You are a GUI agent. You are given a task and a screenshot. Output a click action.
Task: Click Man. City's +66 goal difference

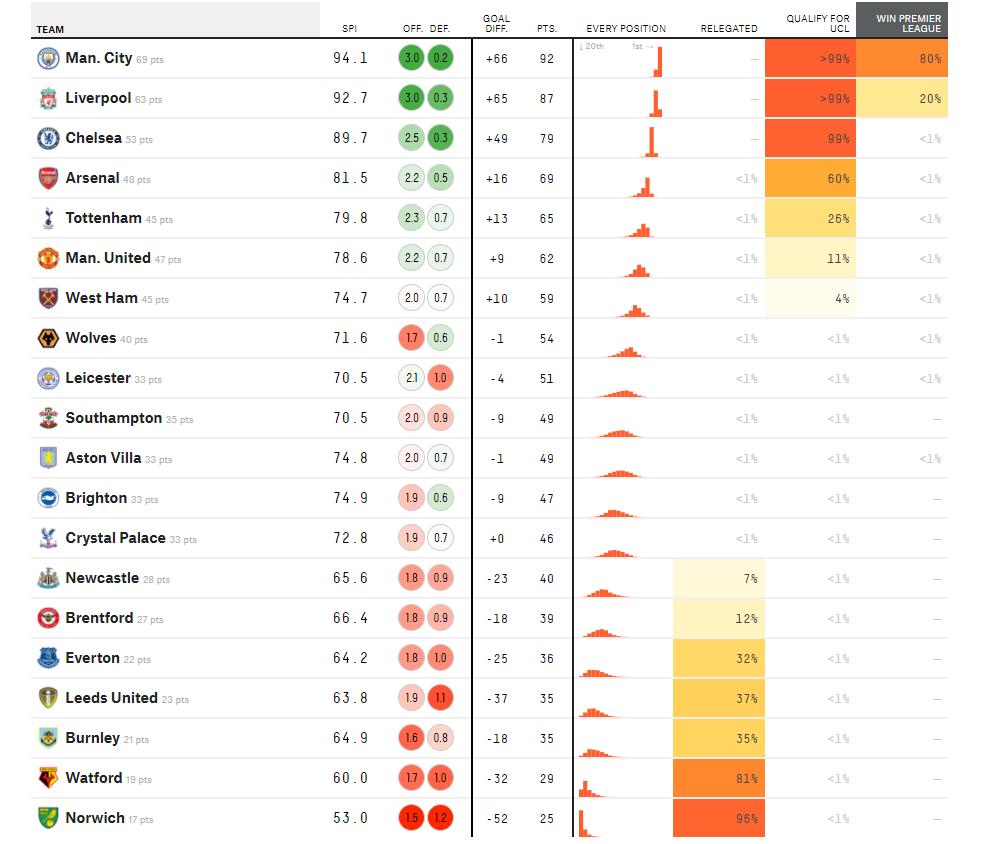point(497,59)
